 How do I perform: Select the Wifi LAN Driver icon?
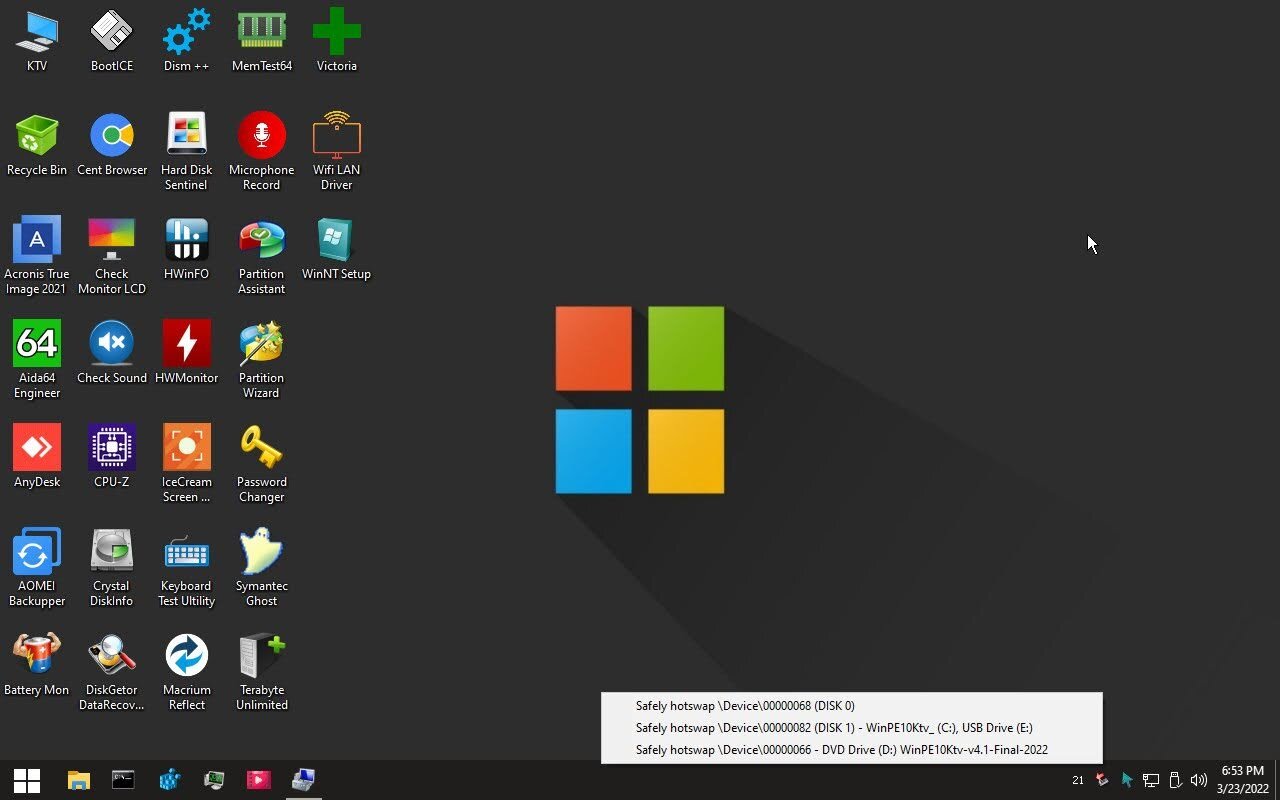click(x=337, y=151)
